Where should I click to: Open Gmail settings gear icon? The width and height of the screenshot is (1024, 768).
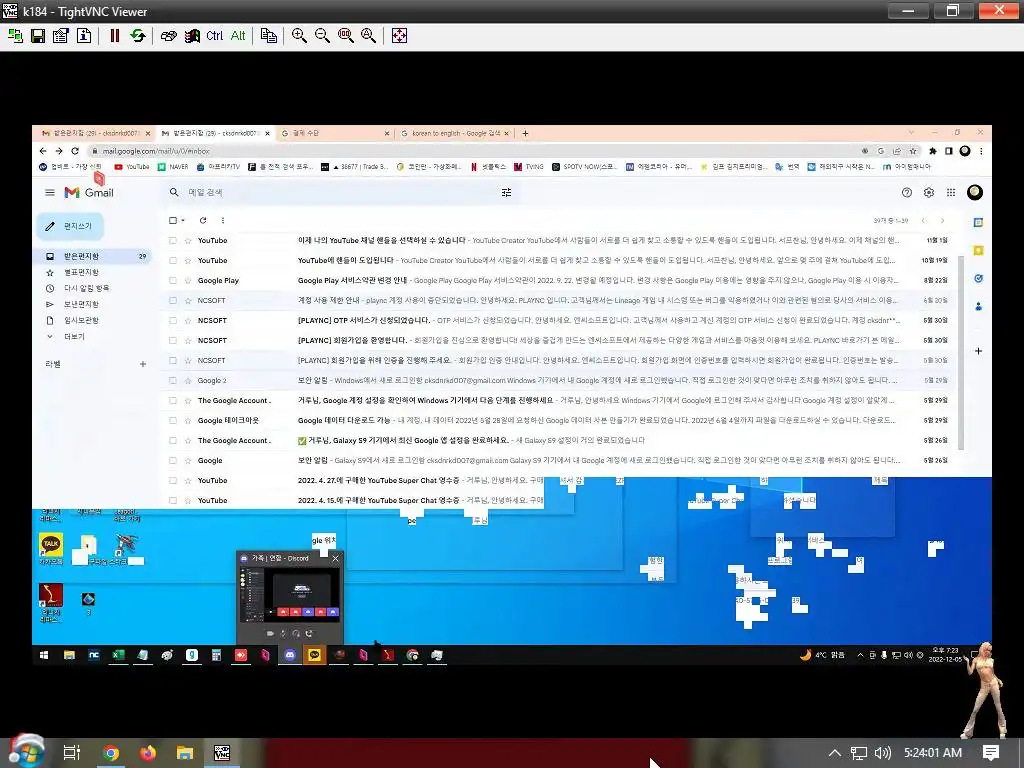929,192
